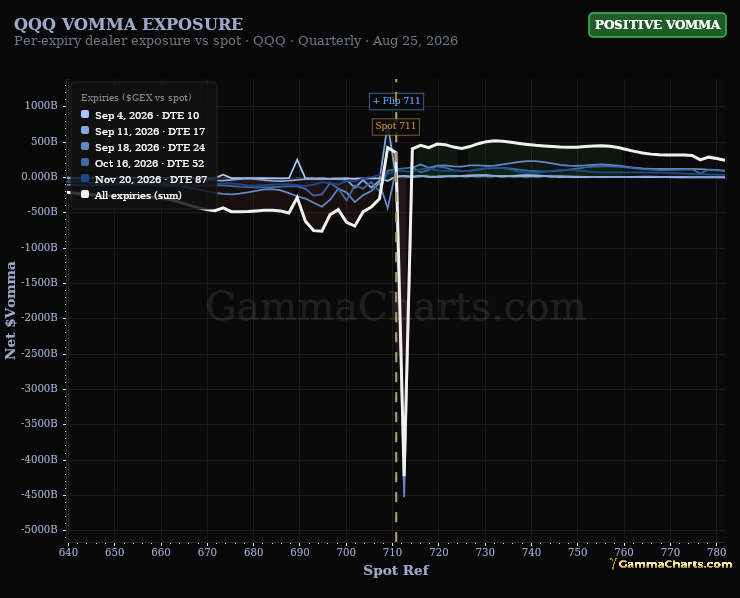The image size is (740, 598).
Task: Click the 'Net $Vomma' y-axis title
Action: pyautogui.click(x=10, y=310)
